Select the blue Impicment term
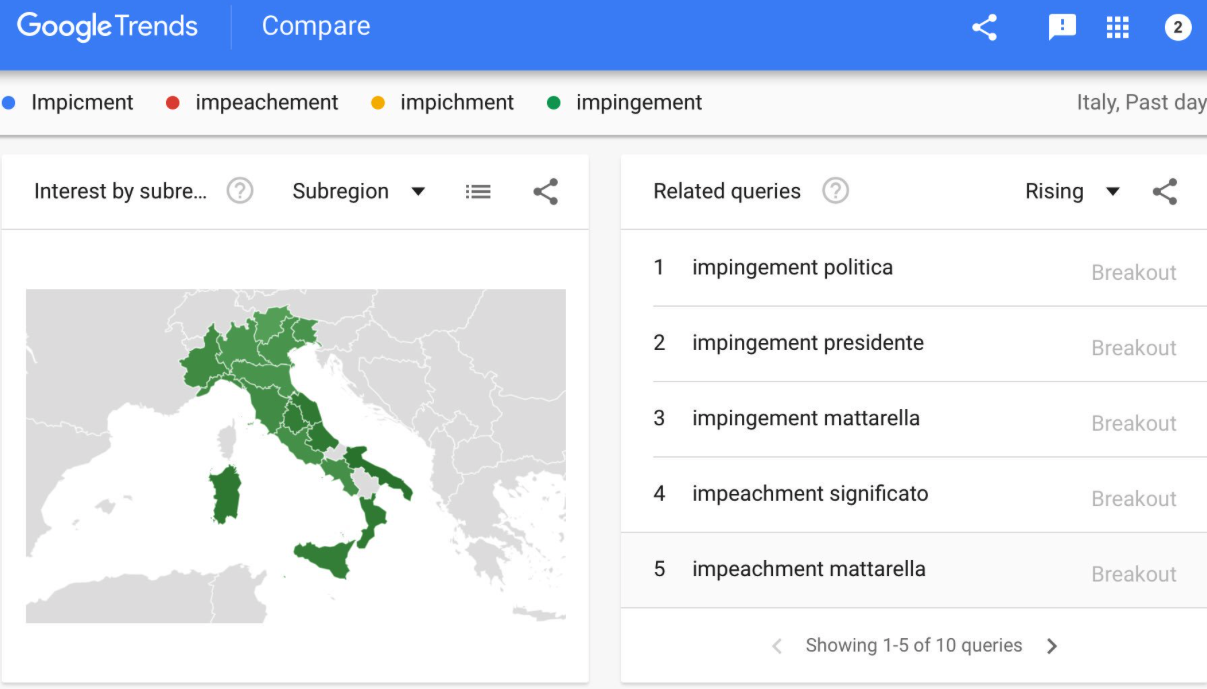The width and height of the screenshot is (1207, 689). (x=81, y=102)
